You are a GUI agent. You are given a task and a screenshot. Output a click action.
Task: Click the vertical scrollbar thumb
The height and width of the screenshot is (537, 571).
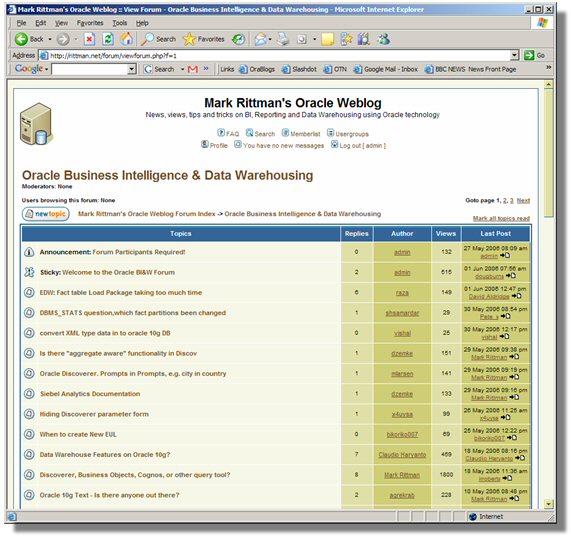click(548, 153)
